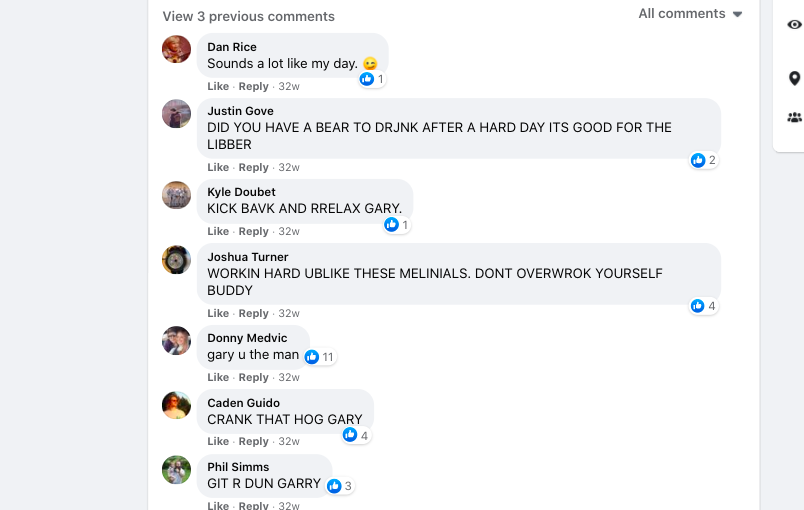This screenshot has width=804, height=510.
Task: Click Justin Gove's profile picture
Action: click(x=176, y=114)
